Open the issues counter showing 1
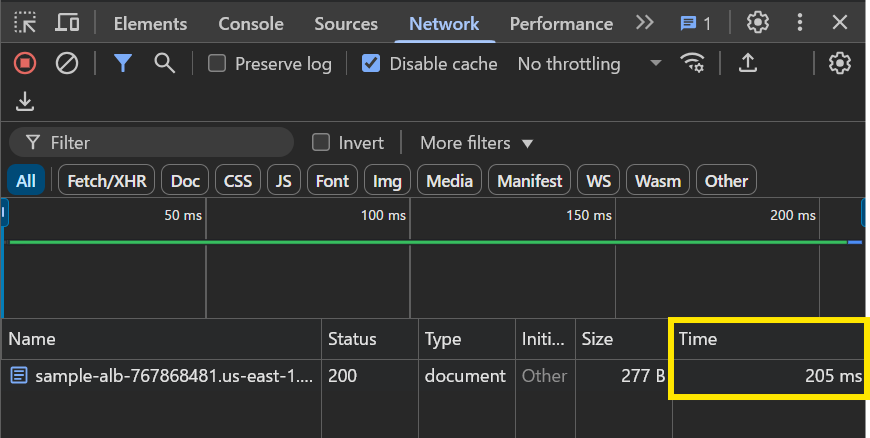This screenshot has height=438, width=870. pyautogui.click(x=695, y=23)
